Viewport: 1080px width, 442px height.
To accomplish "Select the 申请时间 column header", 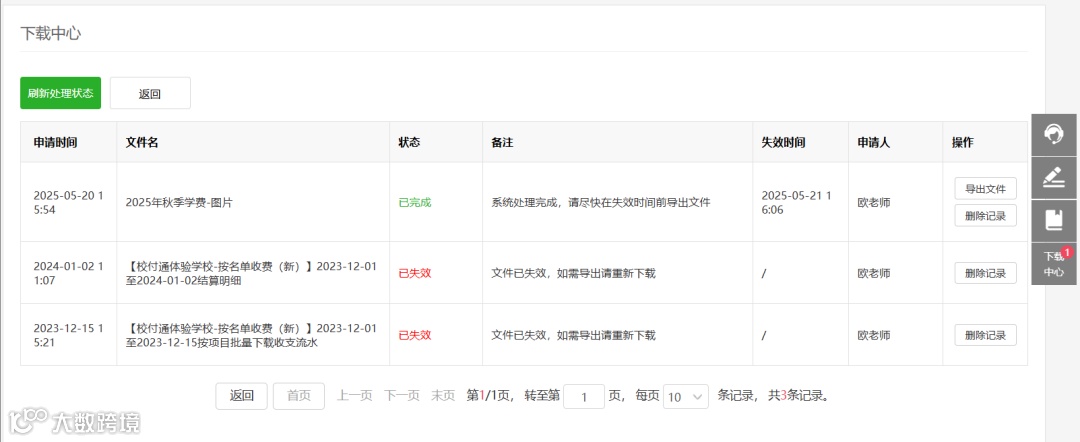I will [x=55, y=143].
